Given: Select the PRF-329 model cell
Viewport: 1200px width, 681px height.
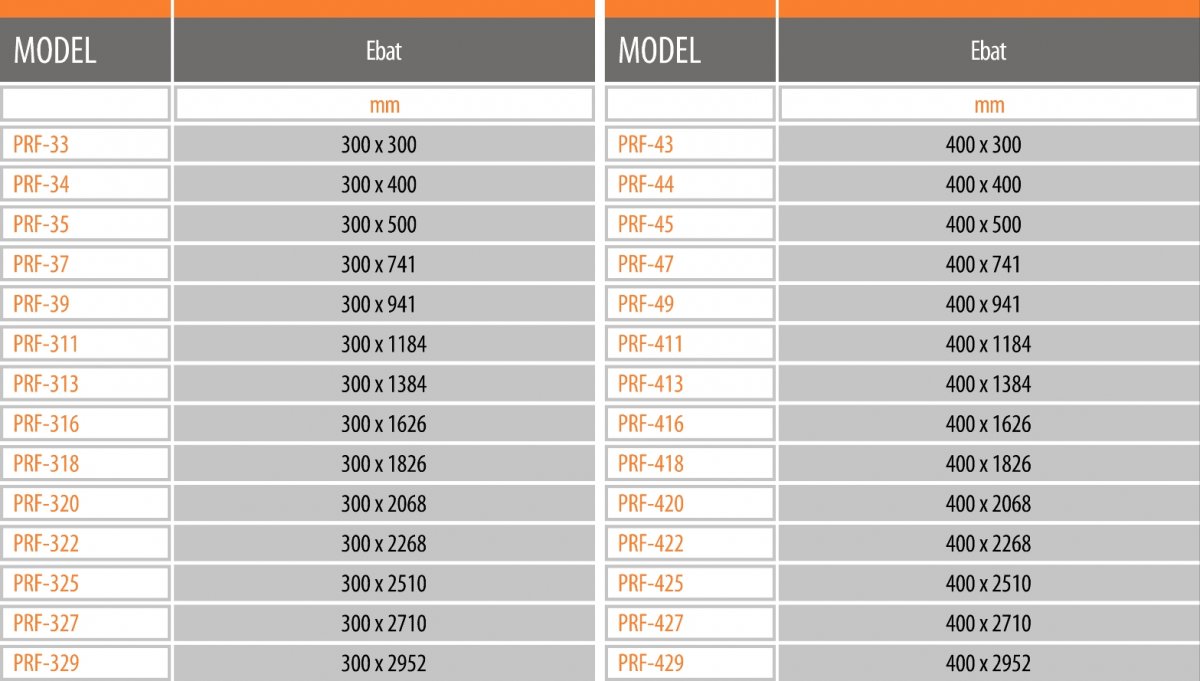Looking at the screenshot, I should 86,663.
